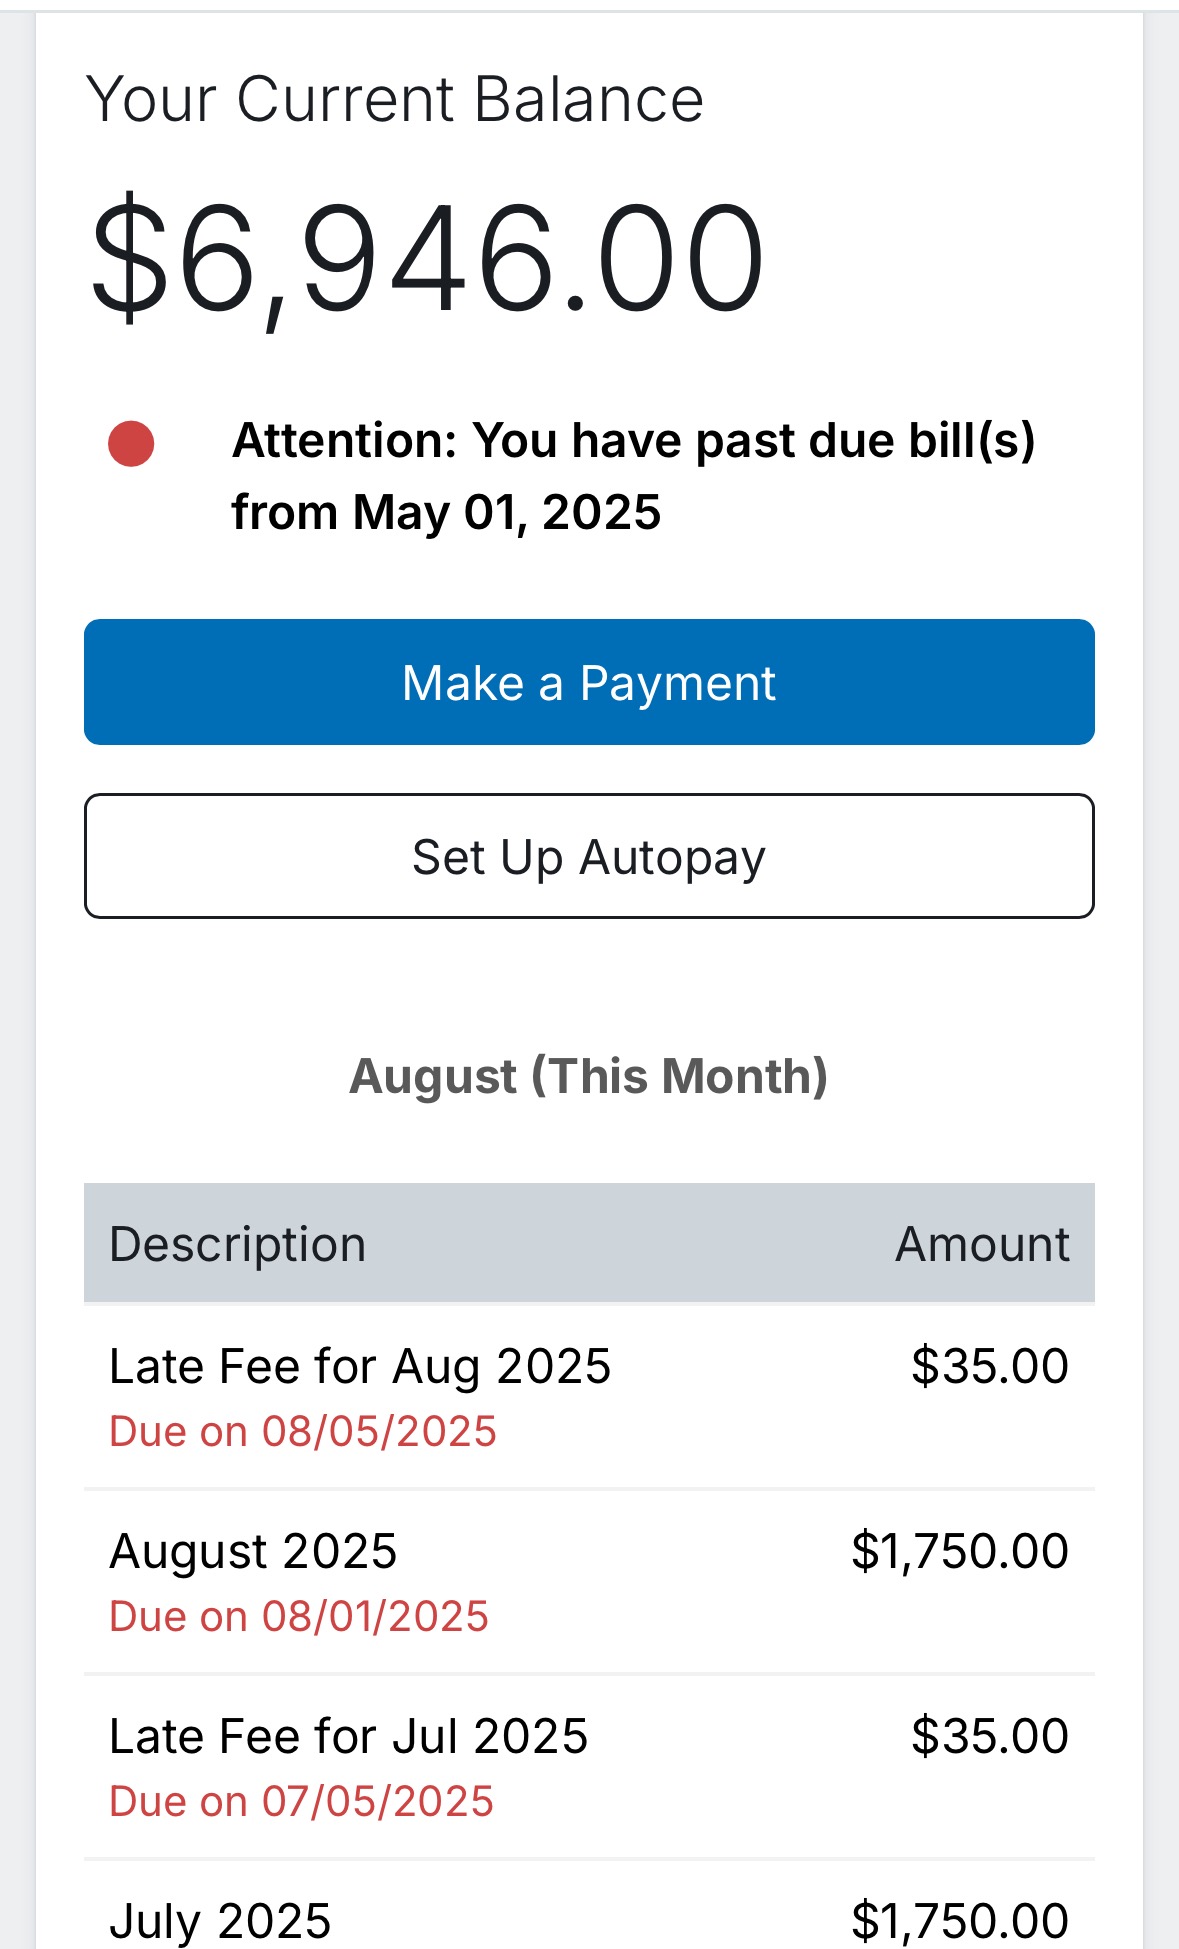Open the Late Fee for Aug 2025 entry
Viewport: 1179px width, 1949px height.
[360, 1366]
